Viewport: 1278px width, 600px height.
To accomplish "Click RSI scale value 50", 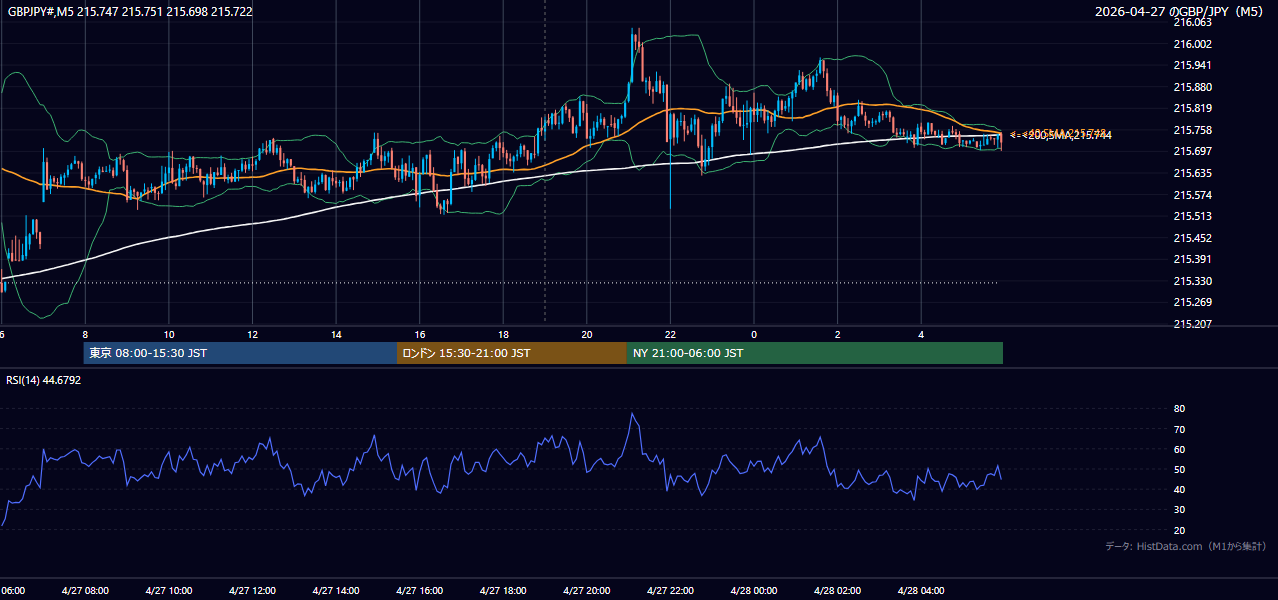I will [x=1179, y=469].
